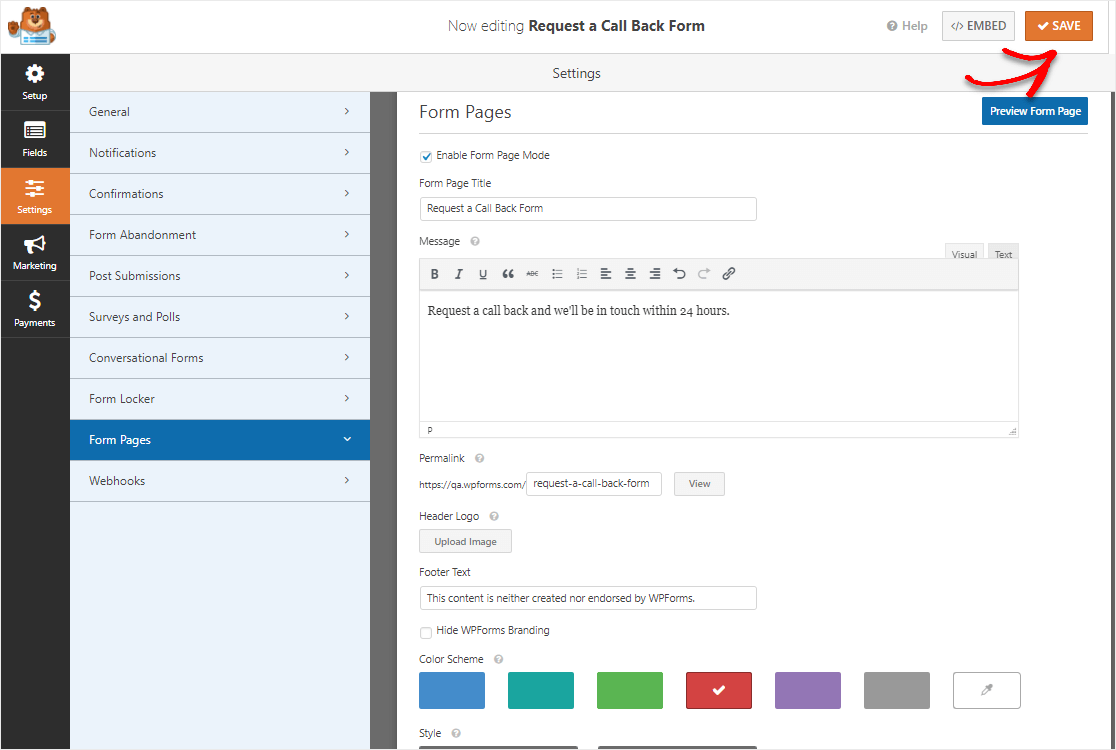Open the custom color picker eyedropper
The image size is (1116, 750).
coord(986,690)
